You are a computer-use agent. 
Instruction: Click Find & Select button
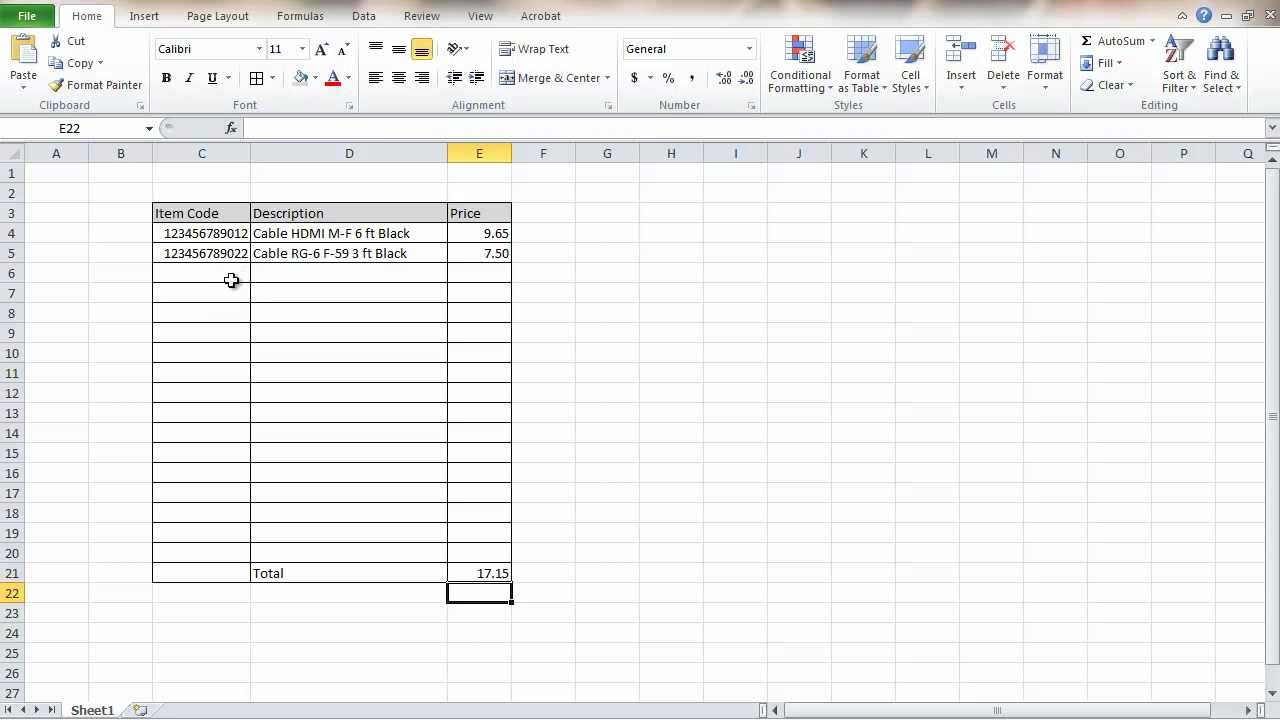1222,65
